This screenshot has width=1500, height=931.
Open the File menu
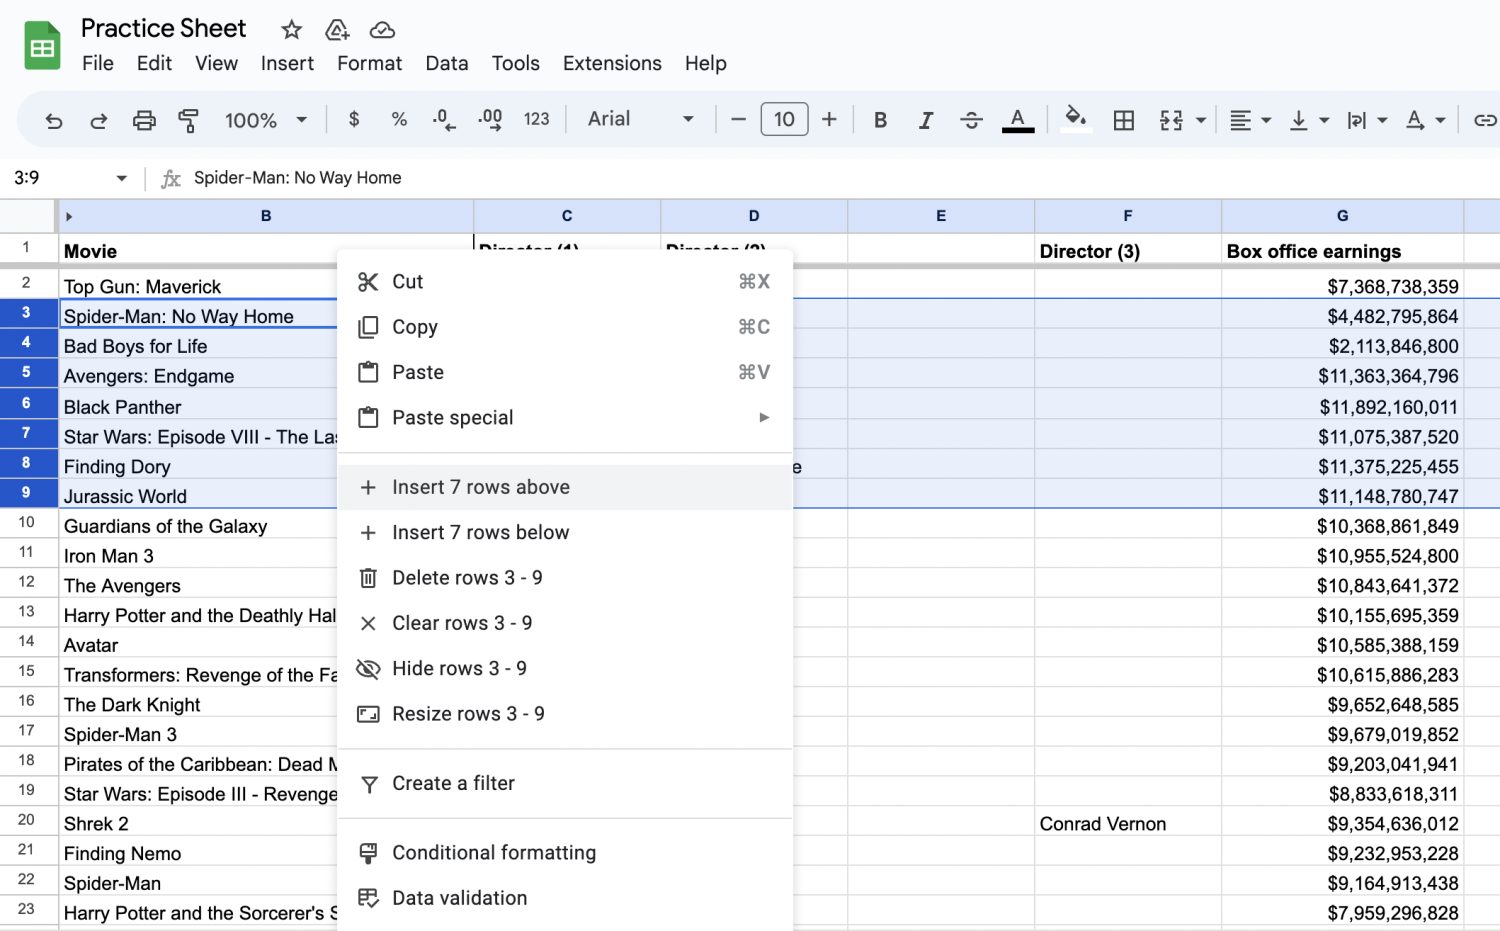click(97, 63)
